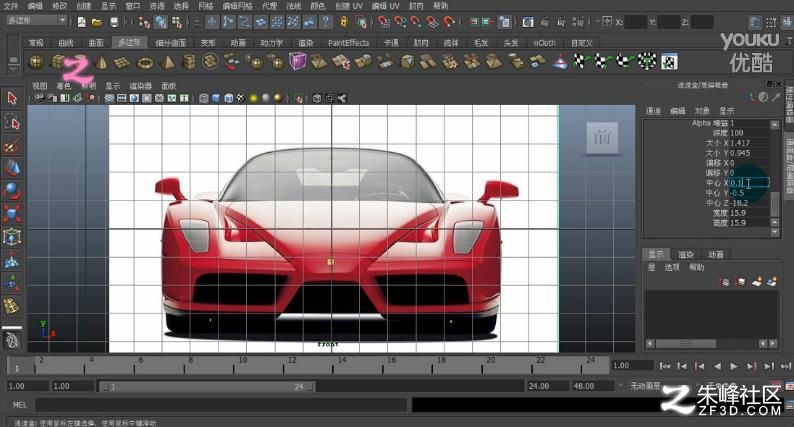Viewport: 794px width, 427px height.
Task: Click the lock selection icon
Action: coord(344,22)
